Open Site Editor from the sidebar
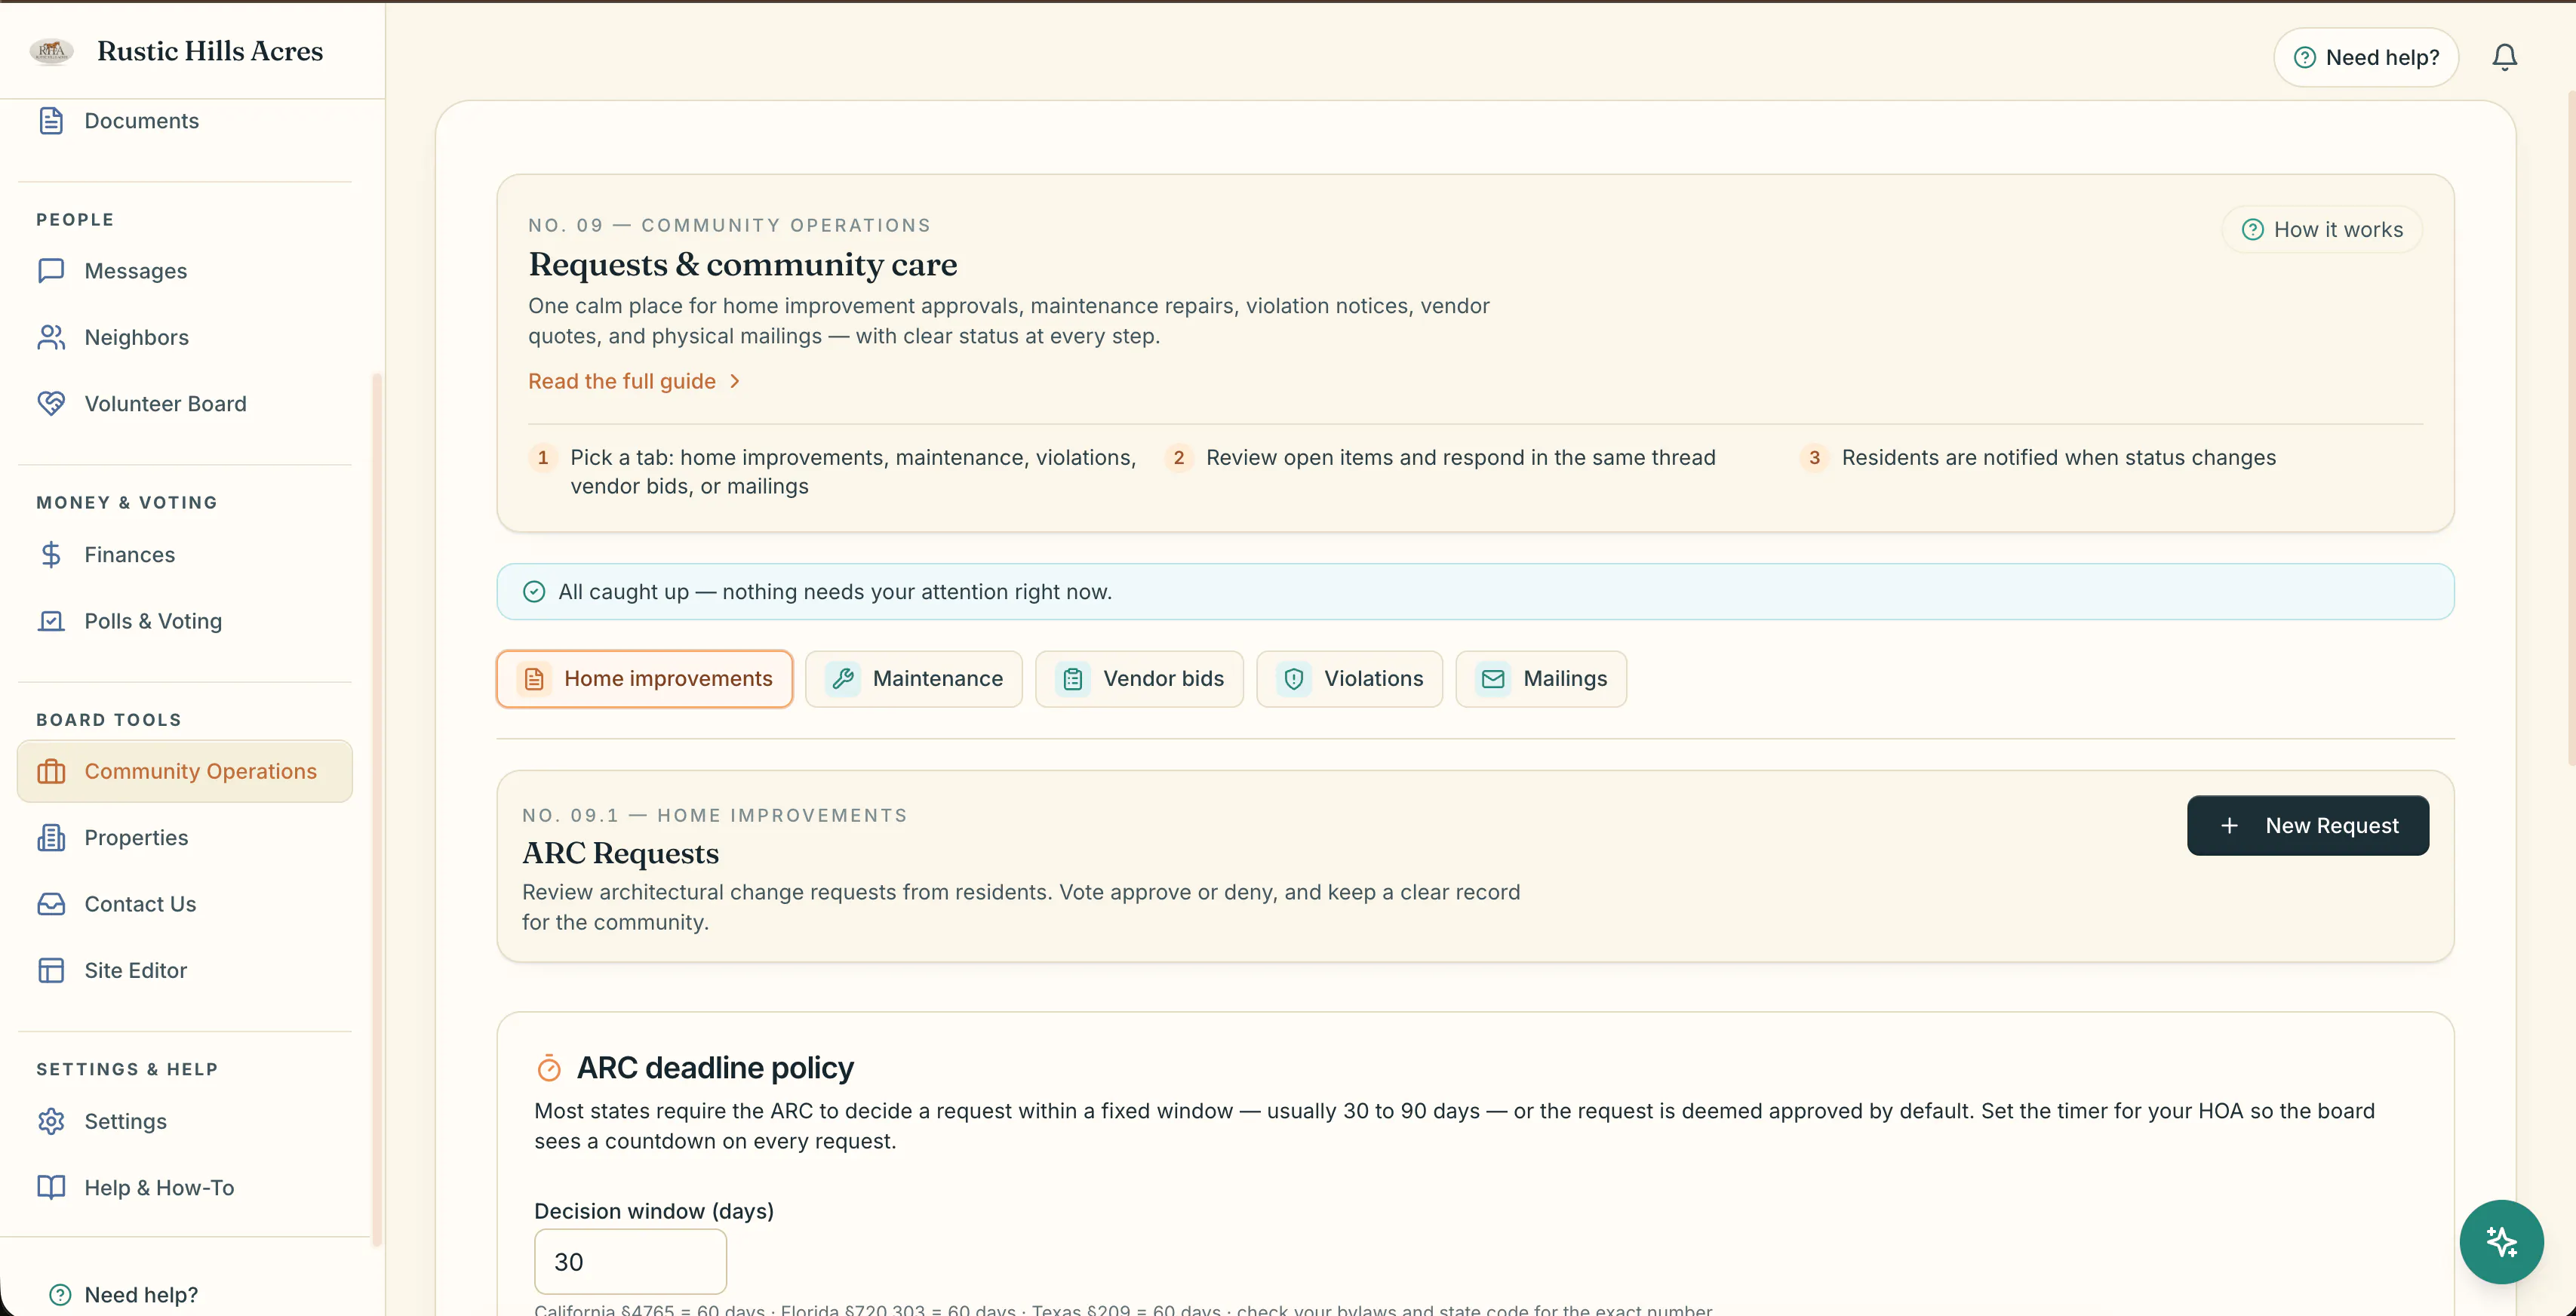 [x=185, y=971]
